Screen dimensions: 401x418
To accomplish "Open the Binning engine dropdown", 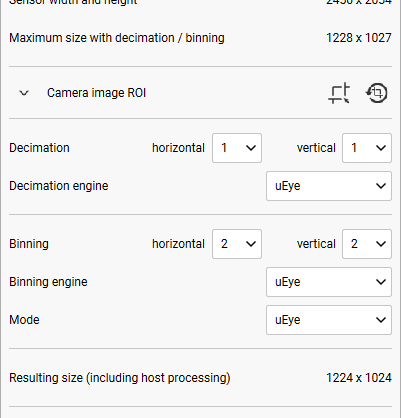I will point(329,282).
